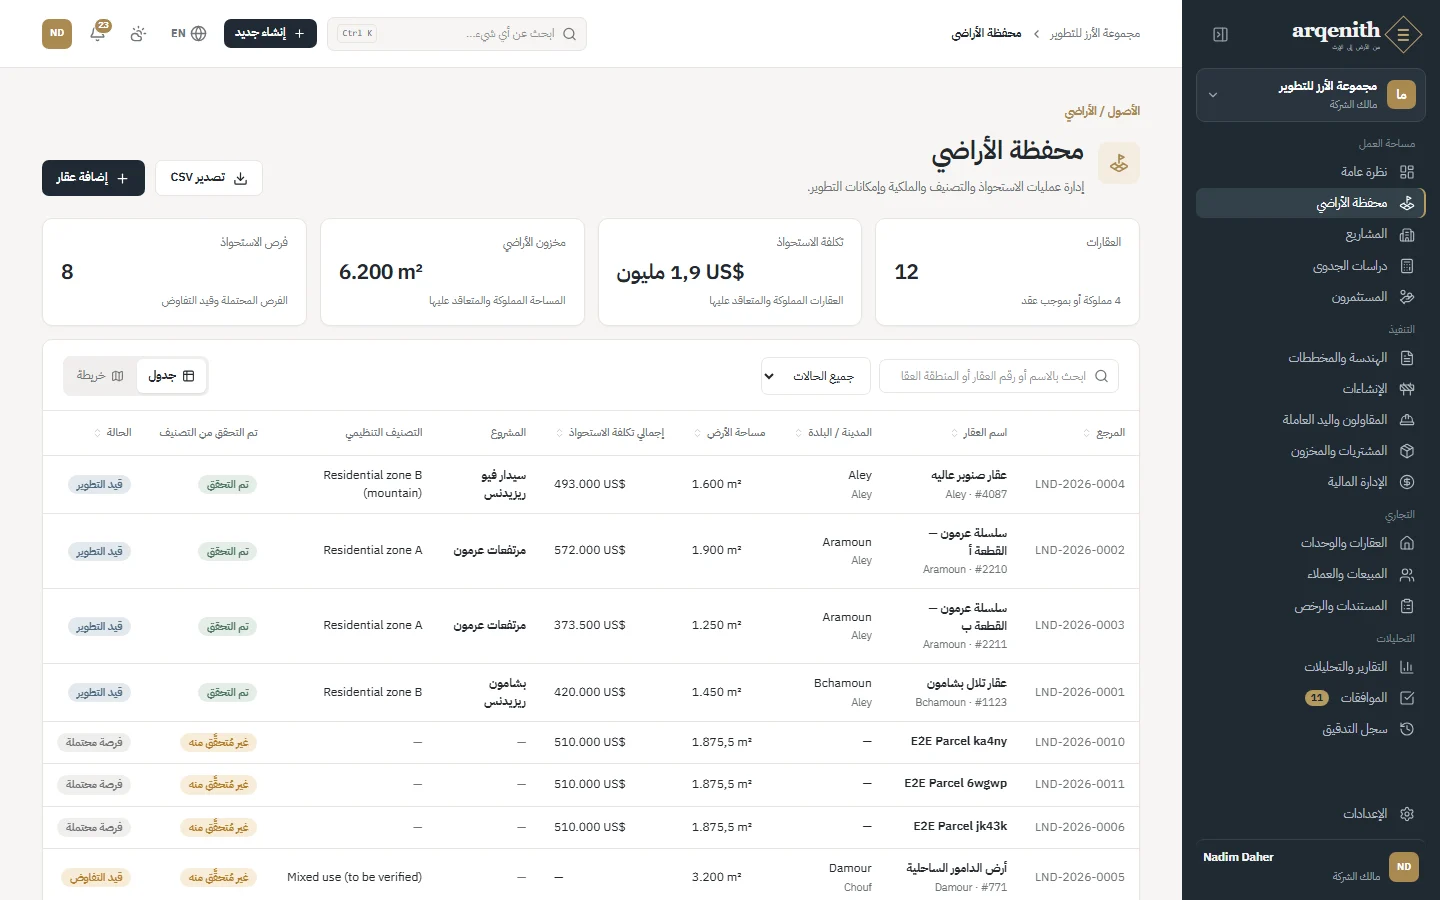Open المستثمرون in sidebar

pyautogui.click(x=1310, y=297)
